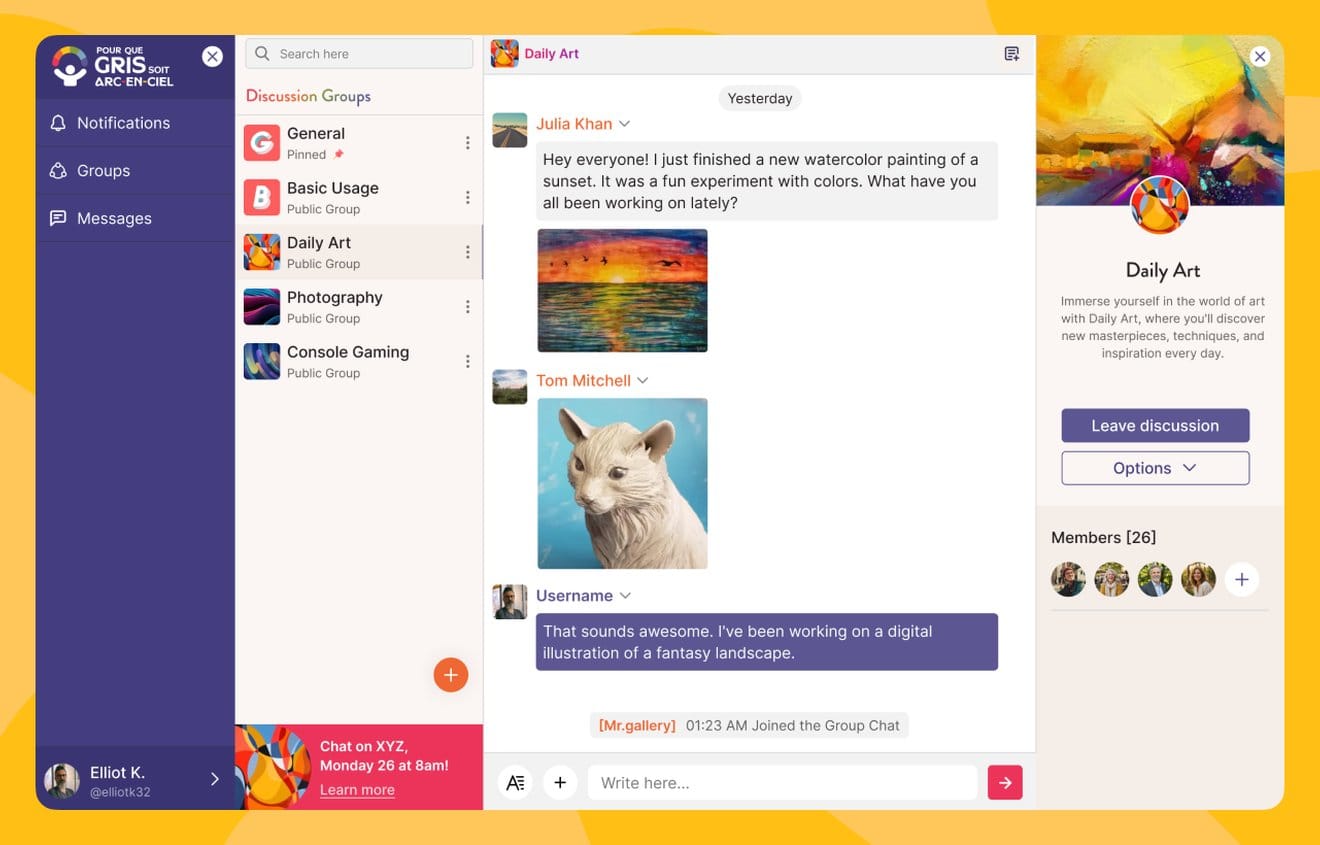
Task: Click the Write here message field
Action: (x=782, y=783)
